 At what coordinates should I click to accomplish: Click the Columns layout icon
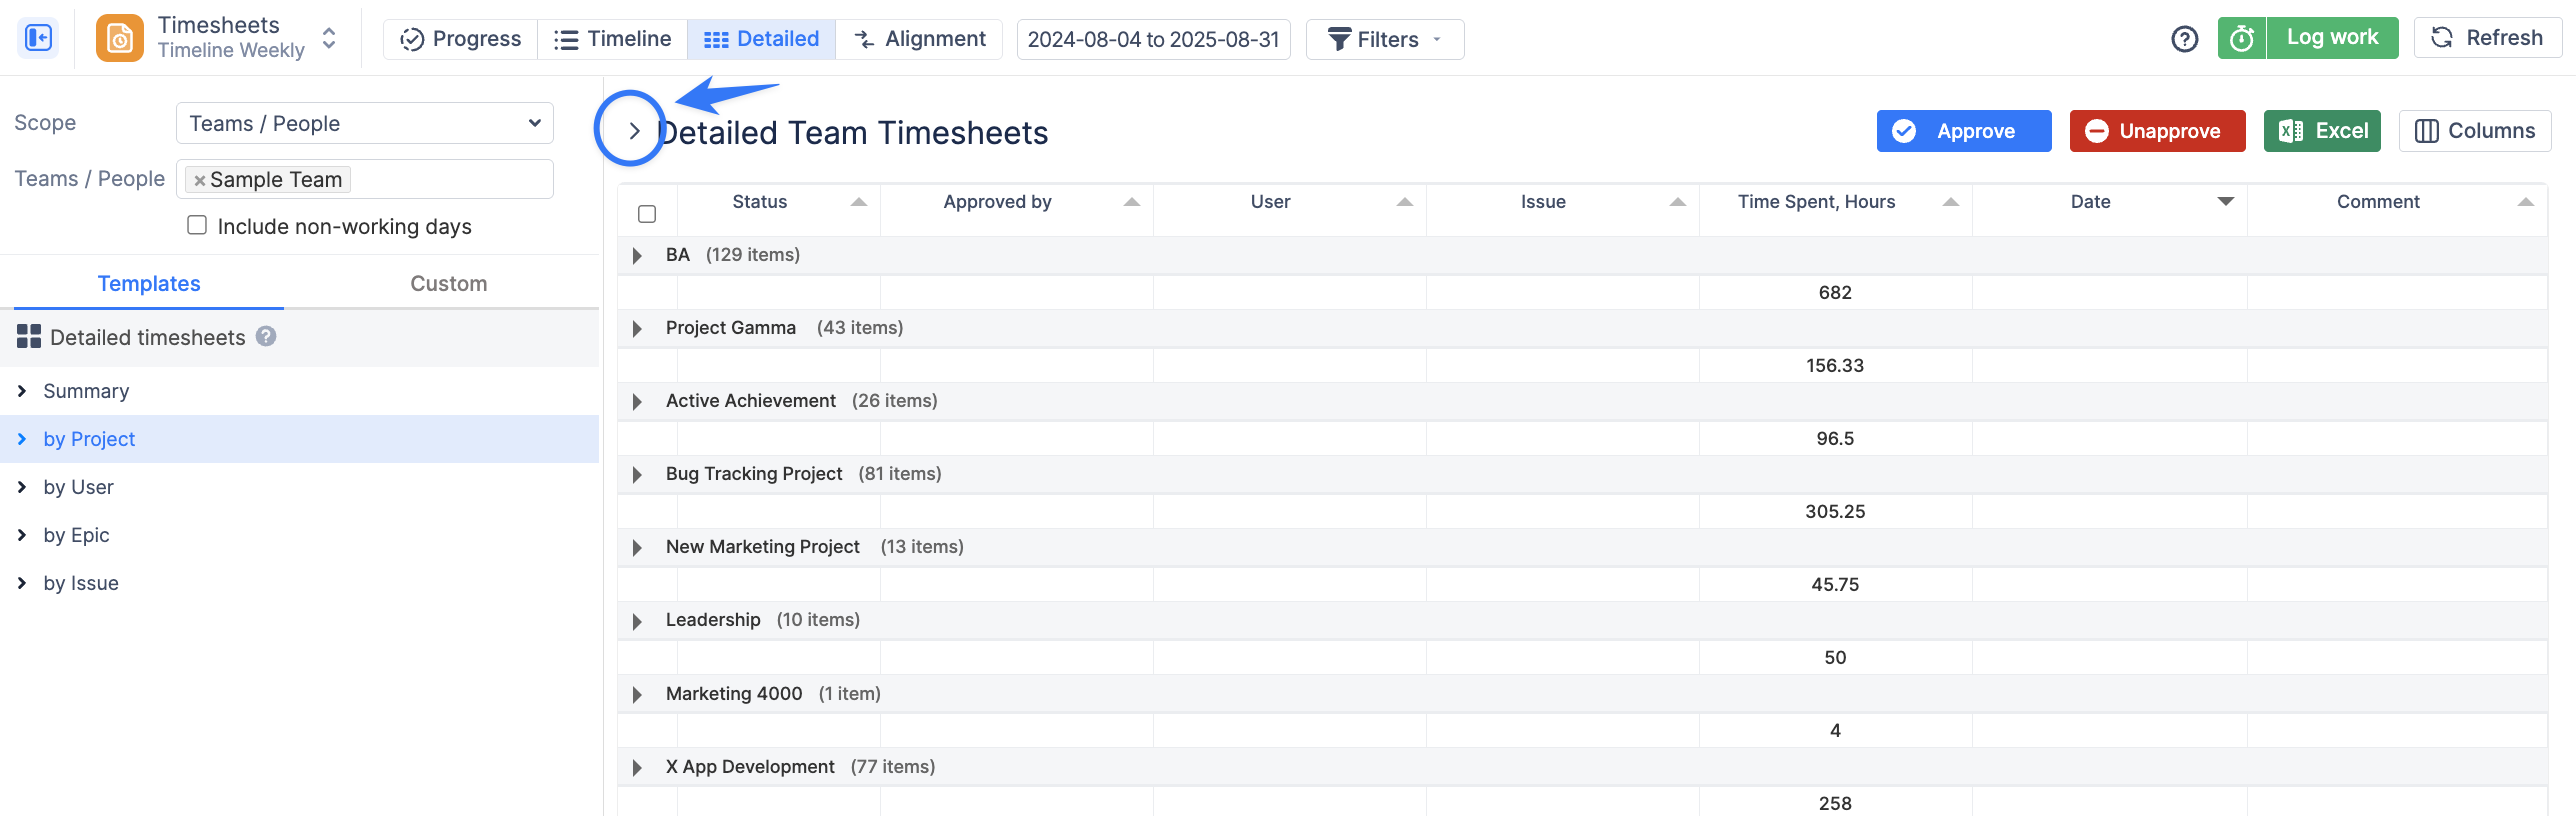(x=2426, y=131)
